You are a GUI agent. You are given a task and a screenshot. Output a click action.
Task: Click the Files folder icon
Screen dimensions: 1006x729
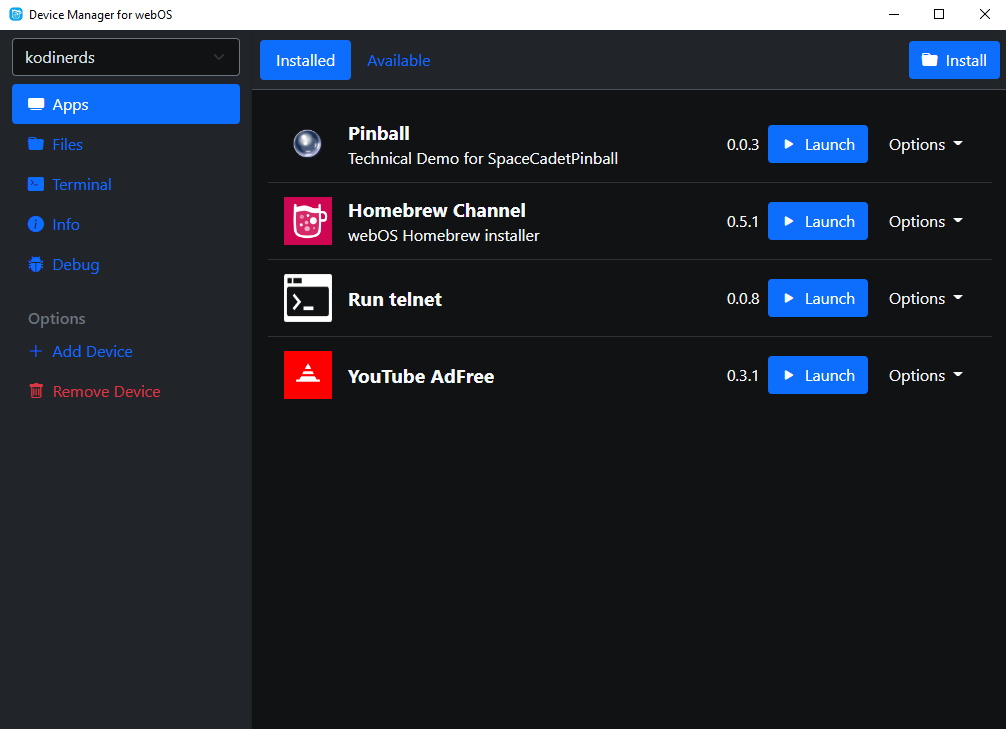36,144
